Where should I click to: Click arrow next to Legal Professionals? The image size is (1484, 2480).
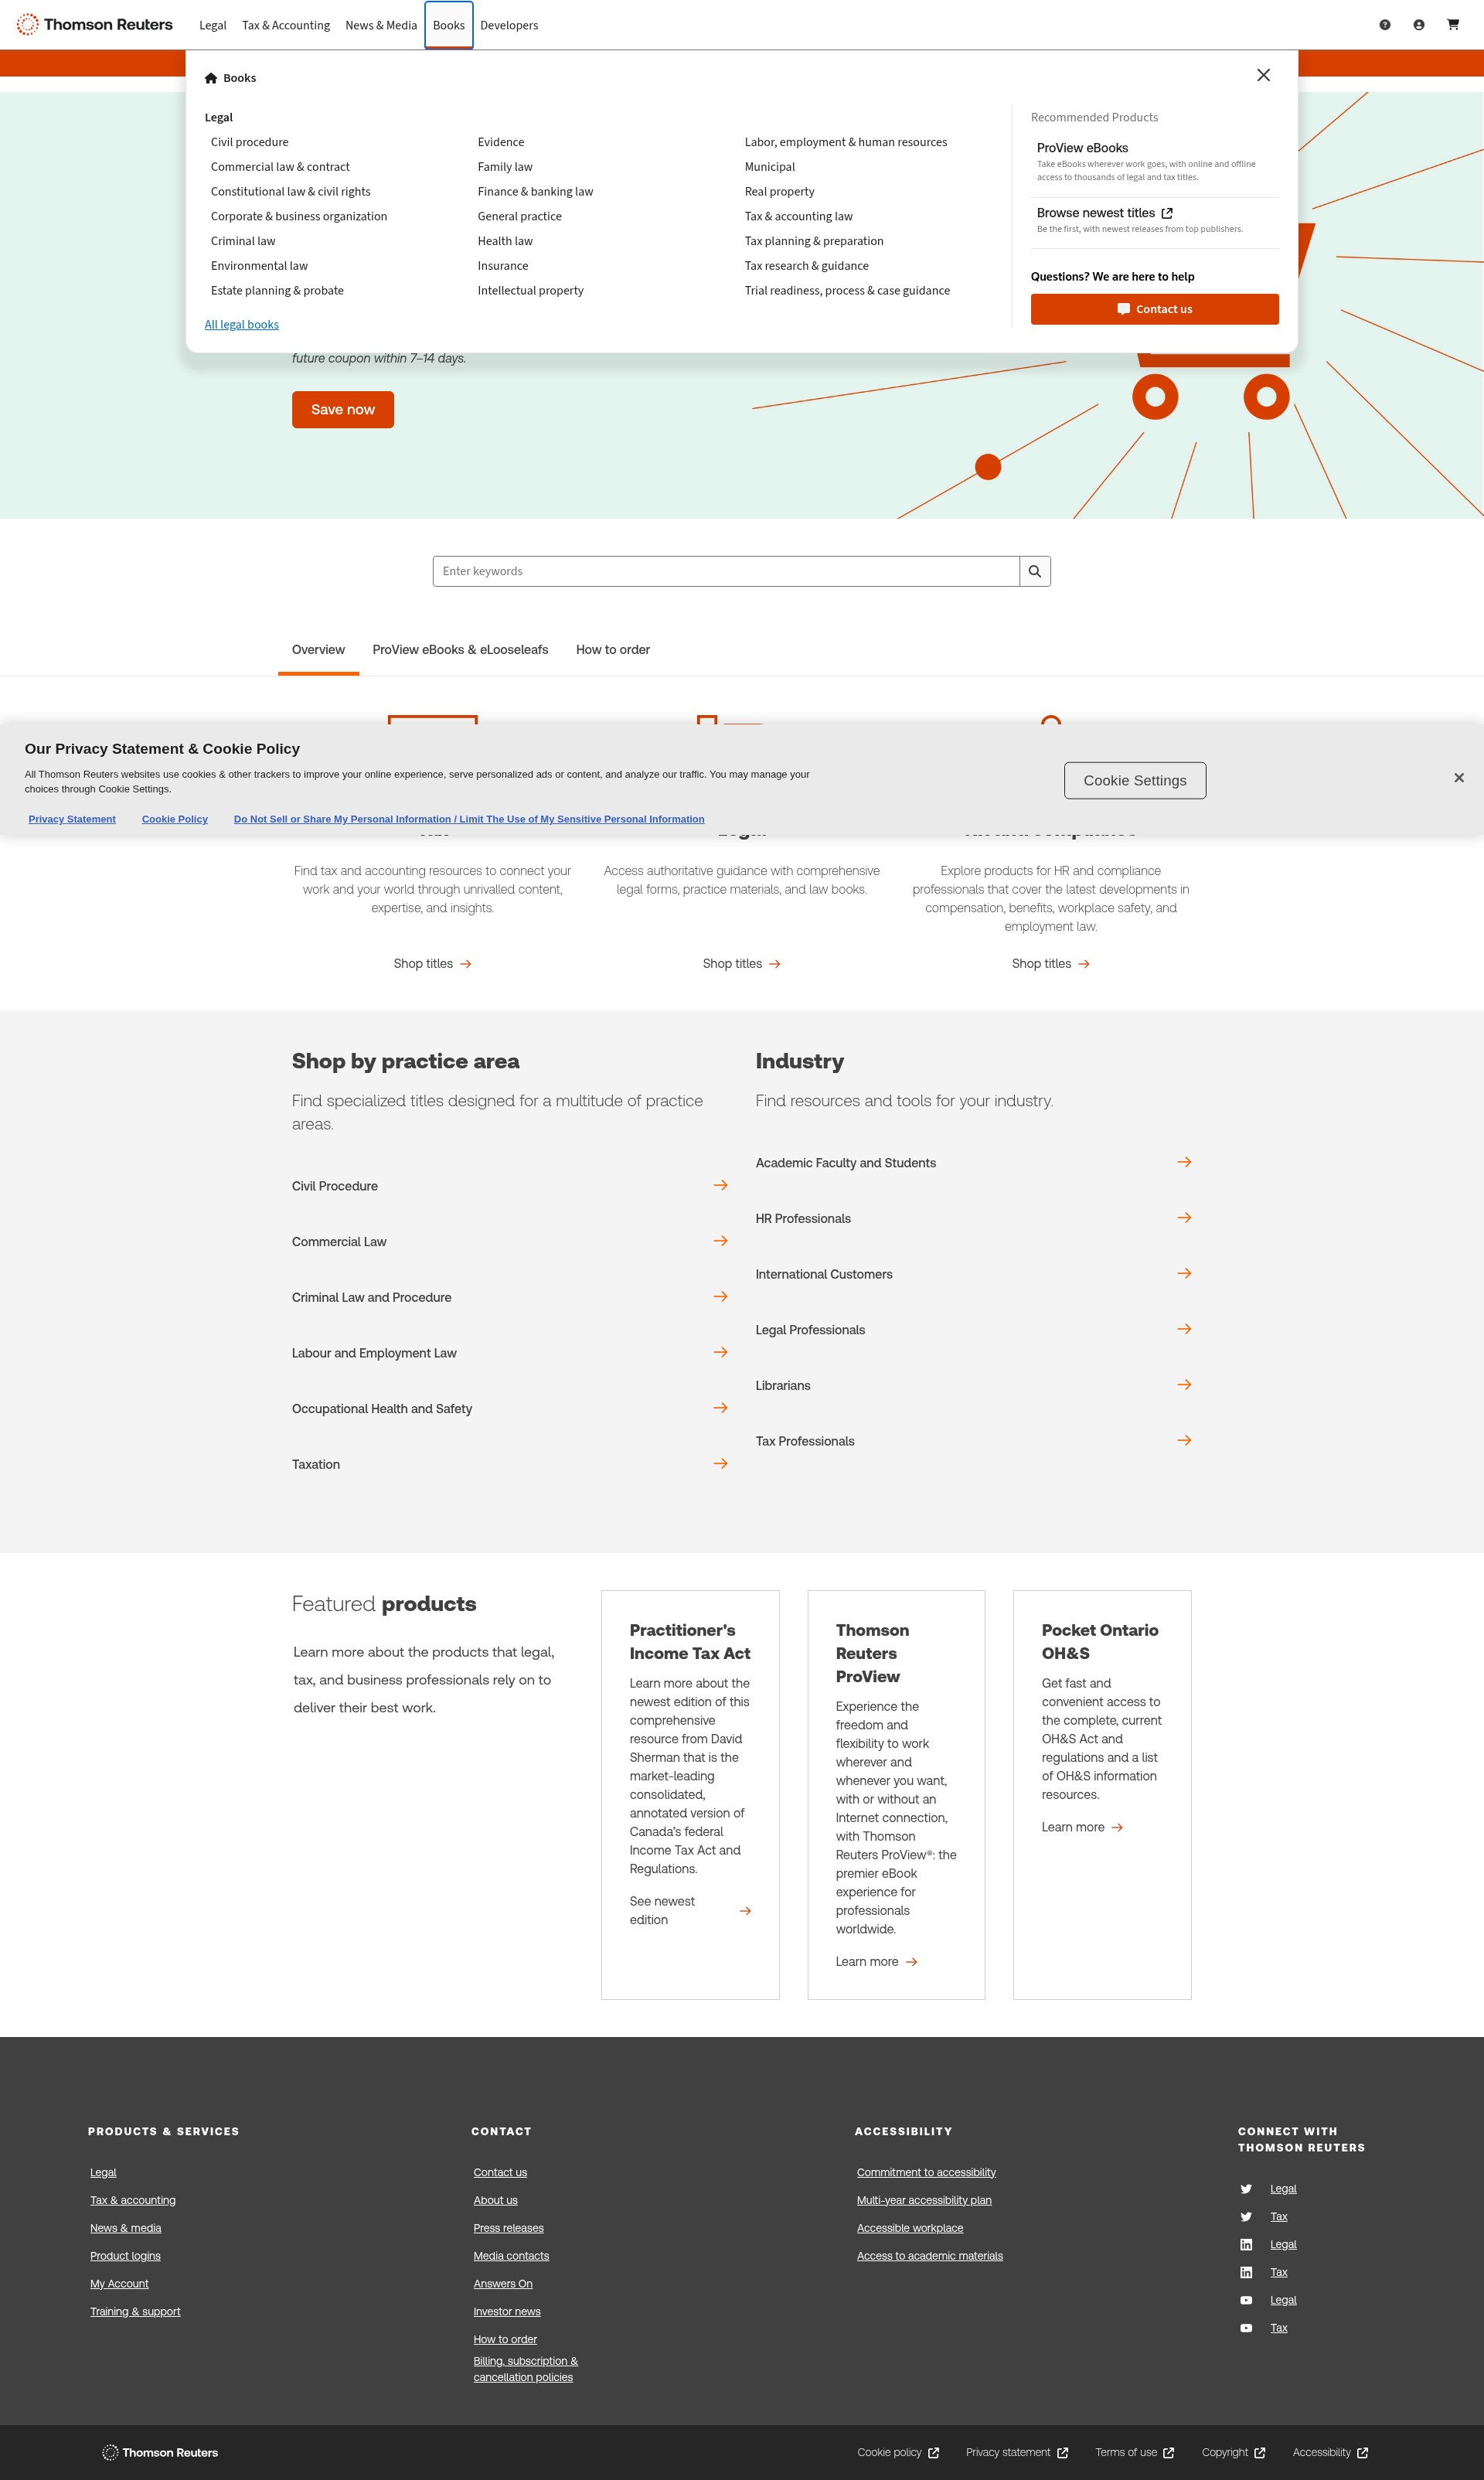[x=1184, y=1329]
